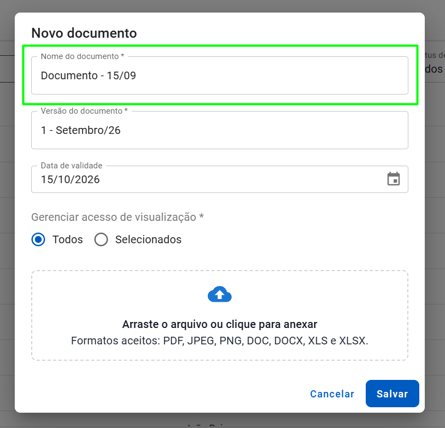The width and height of the screenshot is (445, 428).
Task: Click the Gerenciar acesso de visualização label
Action: (x=117, y=217)
